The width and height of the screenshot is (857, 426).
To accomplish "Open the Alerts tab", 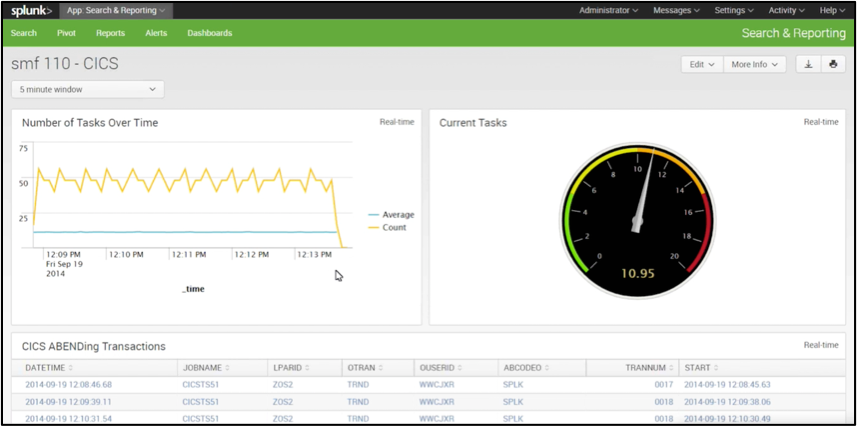I will 156,33.
